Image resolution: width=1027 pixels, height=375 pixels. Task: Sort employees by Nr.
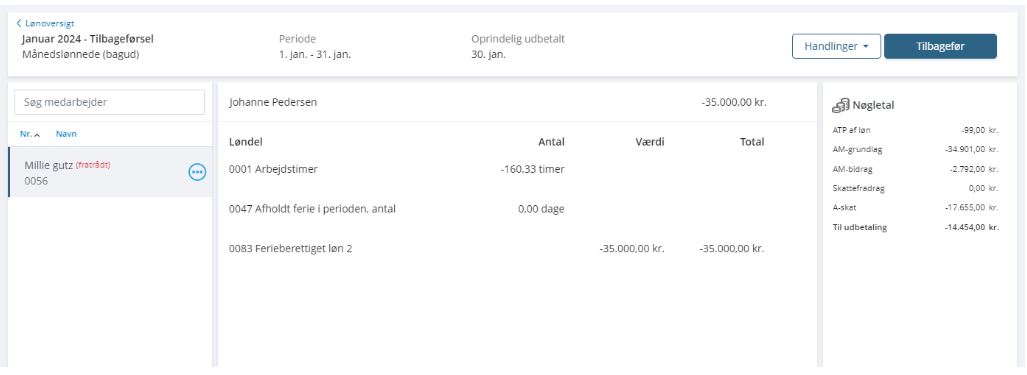pos(26,134)
